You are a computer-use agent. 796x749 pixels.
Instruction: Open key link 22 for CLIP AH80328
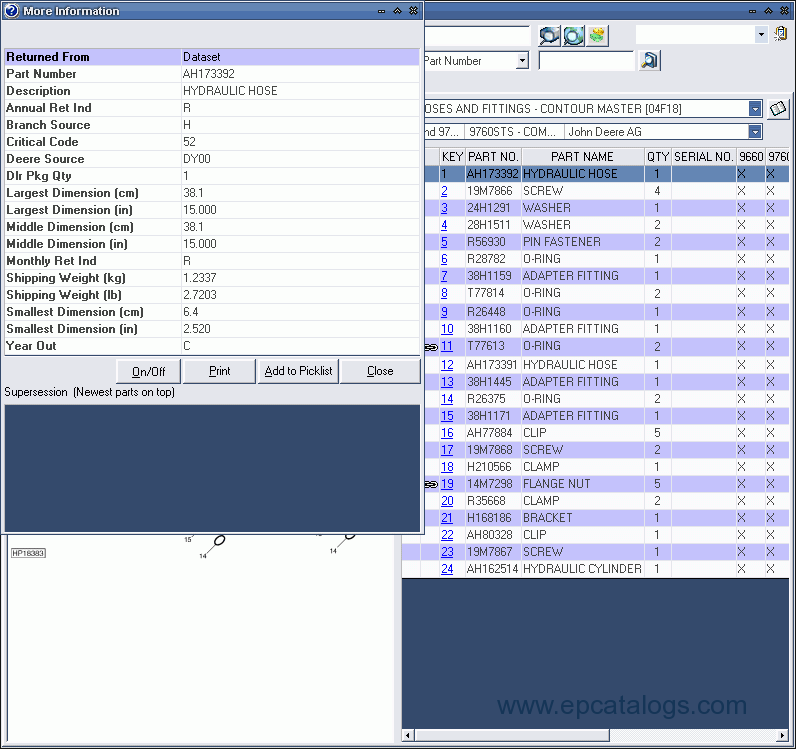[x=447, y=535]
